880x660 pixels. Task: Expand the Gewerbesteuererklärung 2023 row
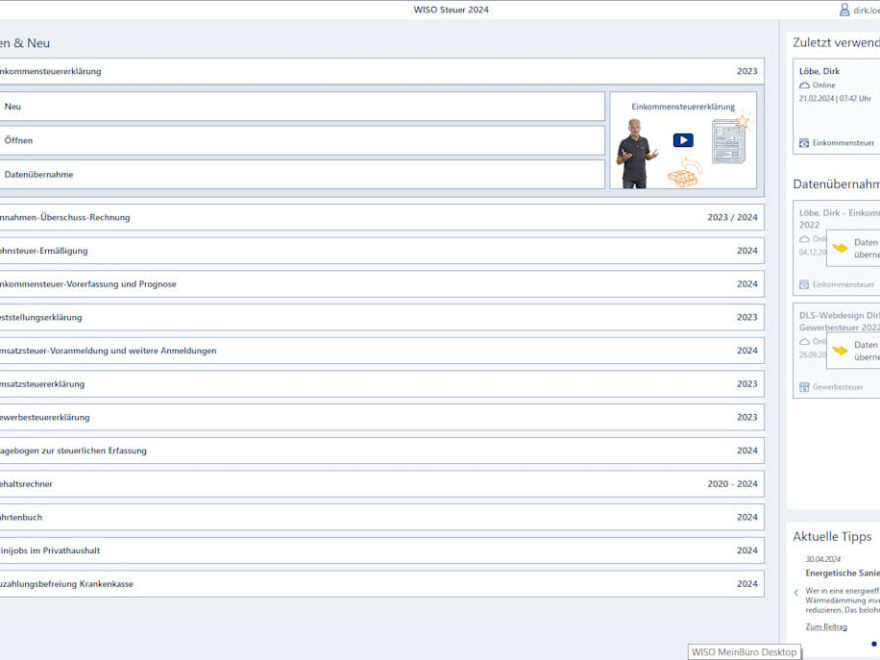pos(382,417)
